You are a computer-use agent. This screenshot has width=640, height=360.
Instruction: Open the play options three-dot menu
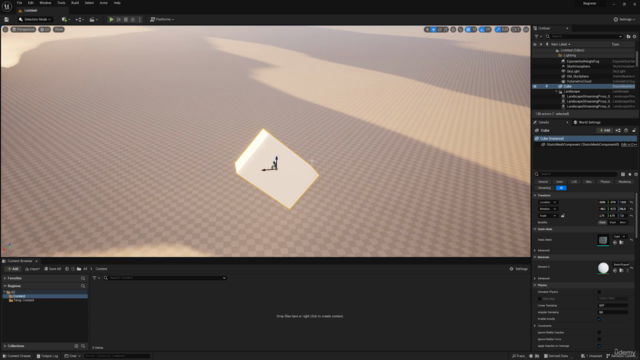point(140,19)
